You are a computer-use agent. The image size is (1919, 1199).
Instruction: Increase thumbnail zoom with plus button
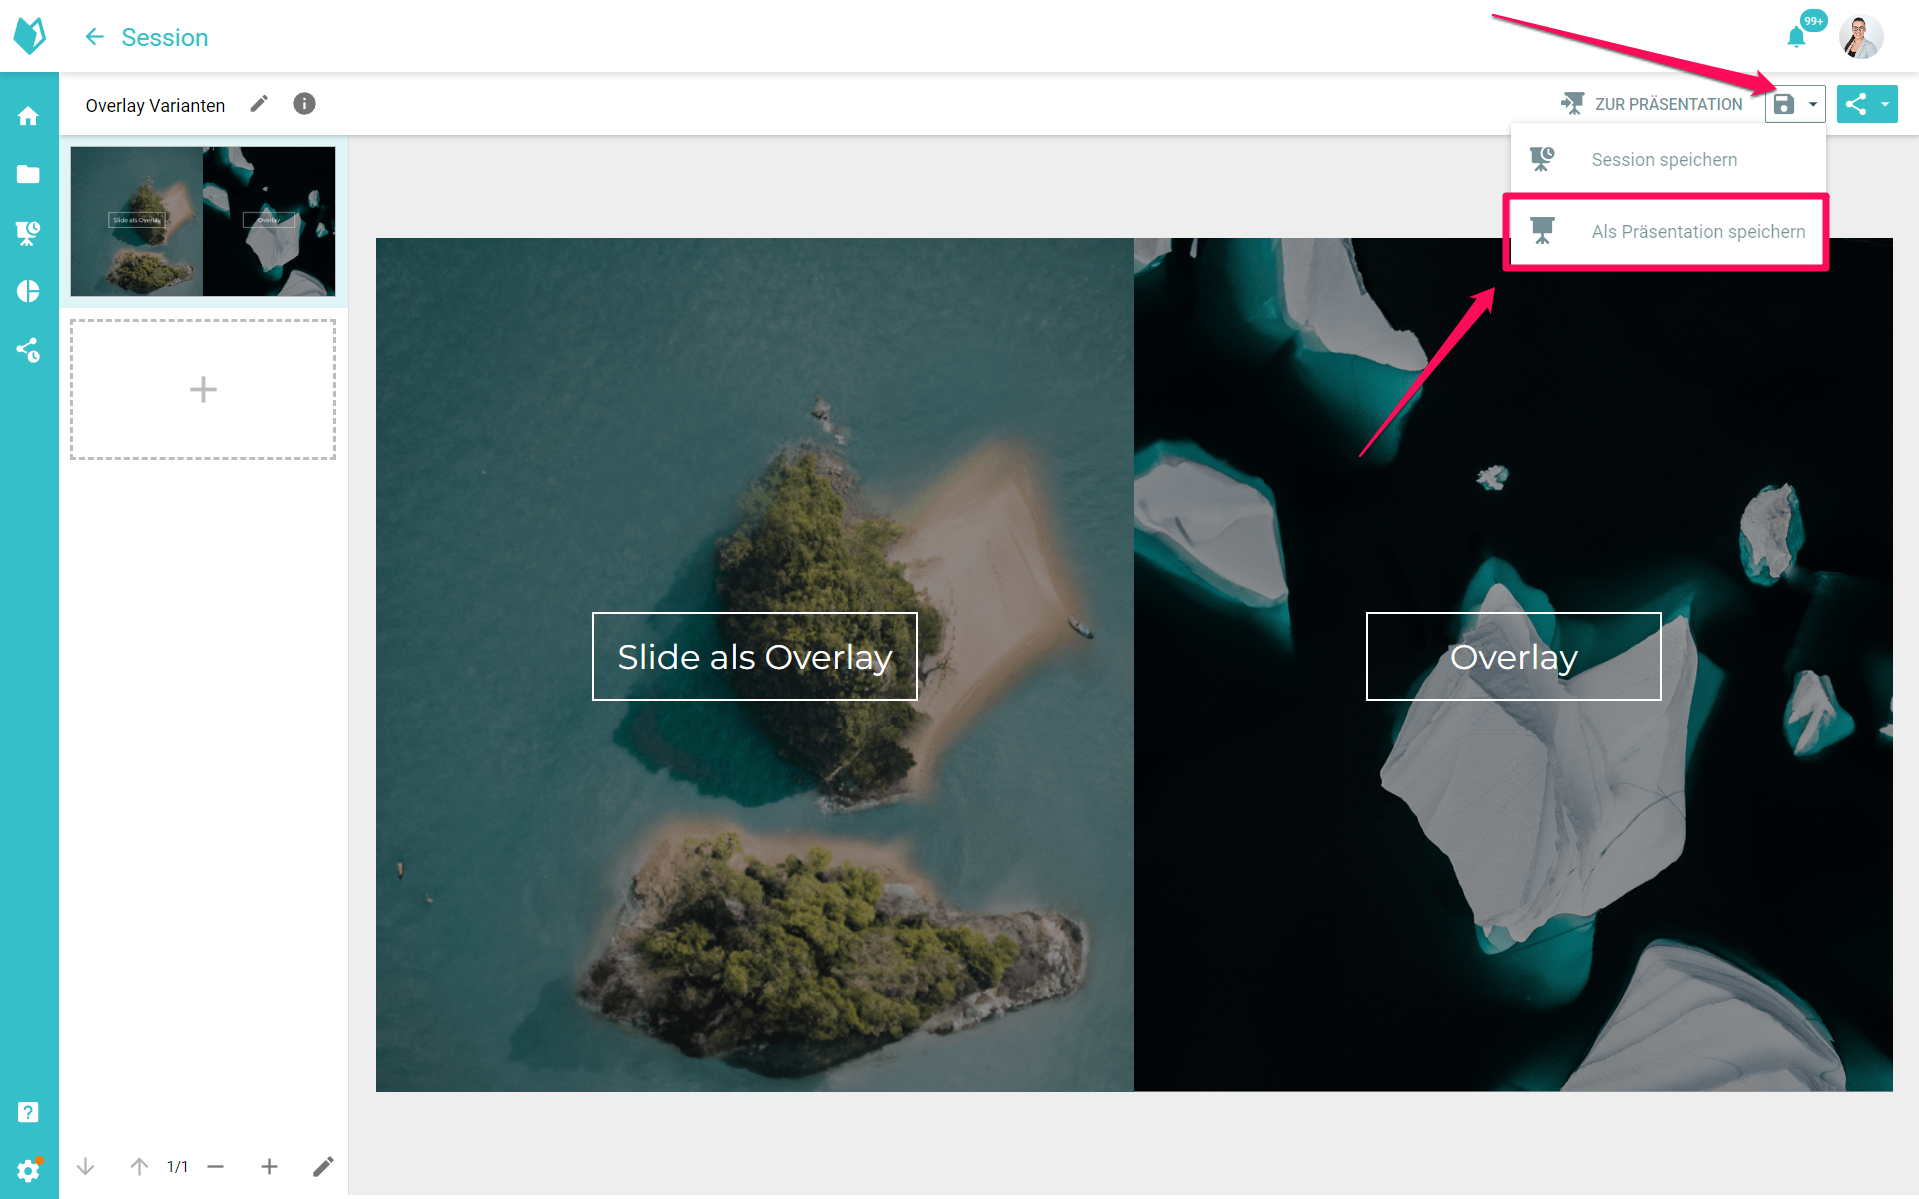(x=269, y=1167)
